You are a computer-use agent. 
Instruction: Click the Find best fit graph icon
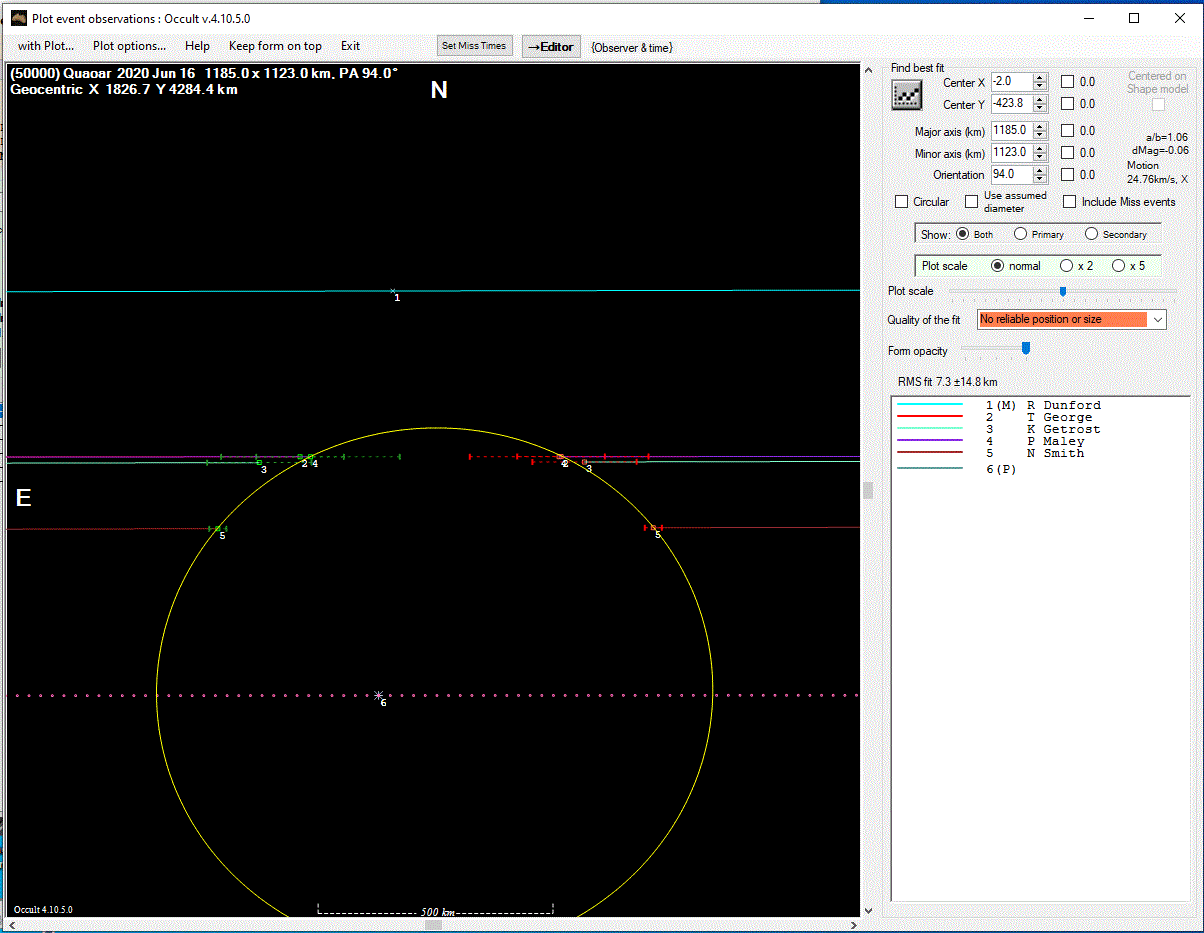[907, 94]
